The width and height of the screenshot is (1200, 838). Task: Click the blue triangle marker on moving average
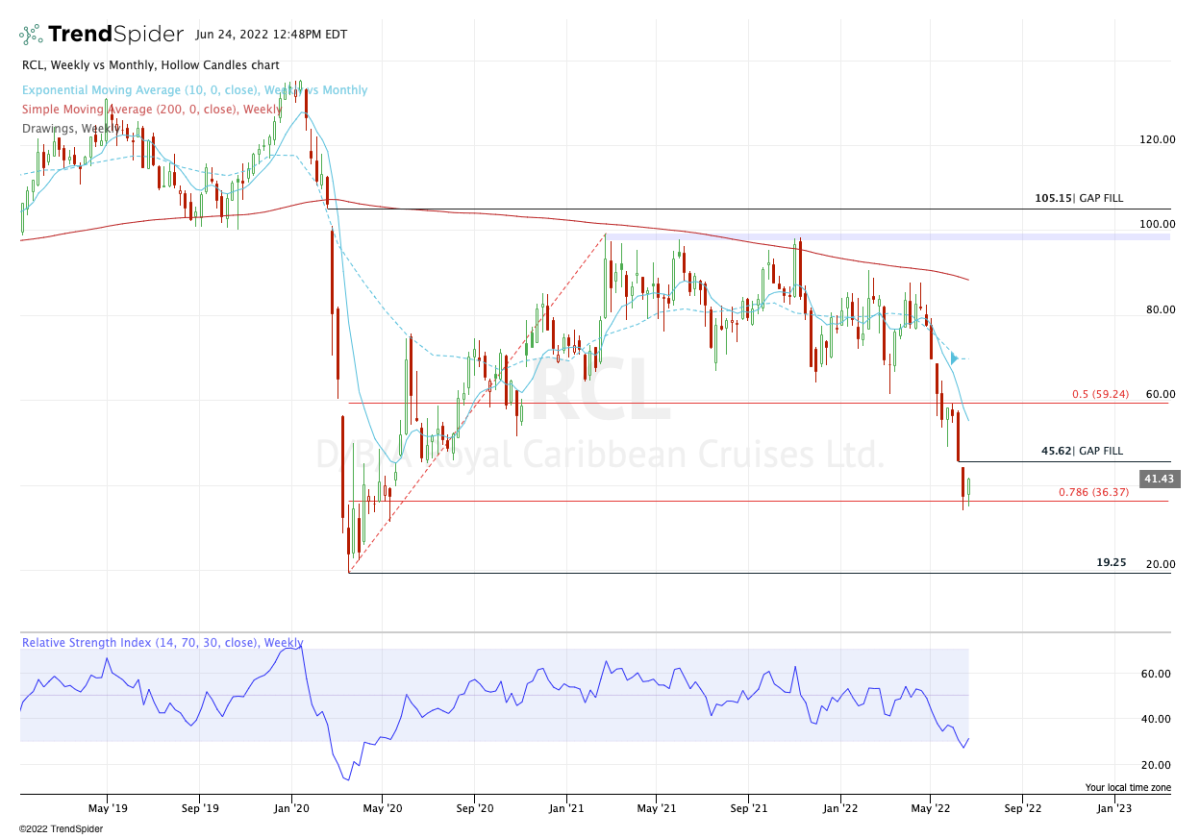pos(955,358)
